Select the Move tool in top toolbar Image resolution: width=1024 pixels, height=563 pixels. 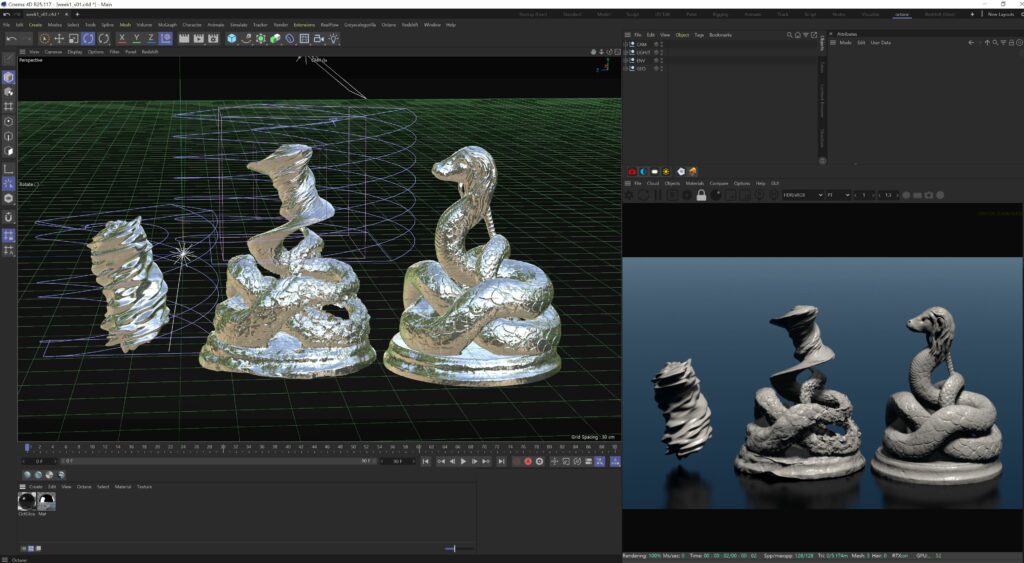(59, 39)
